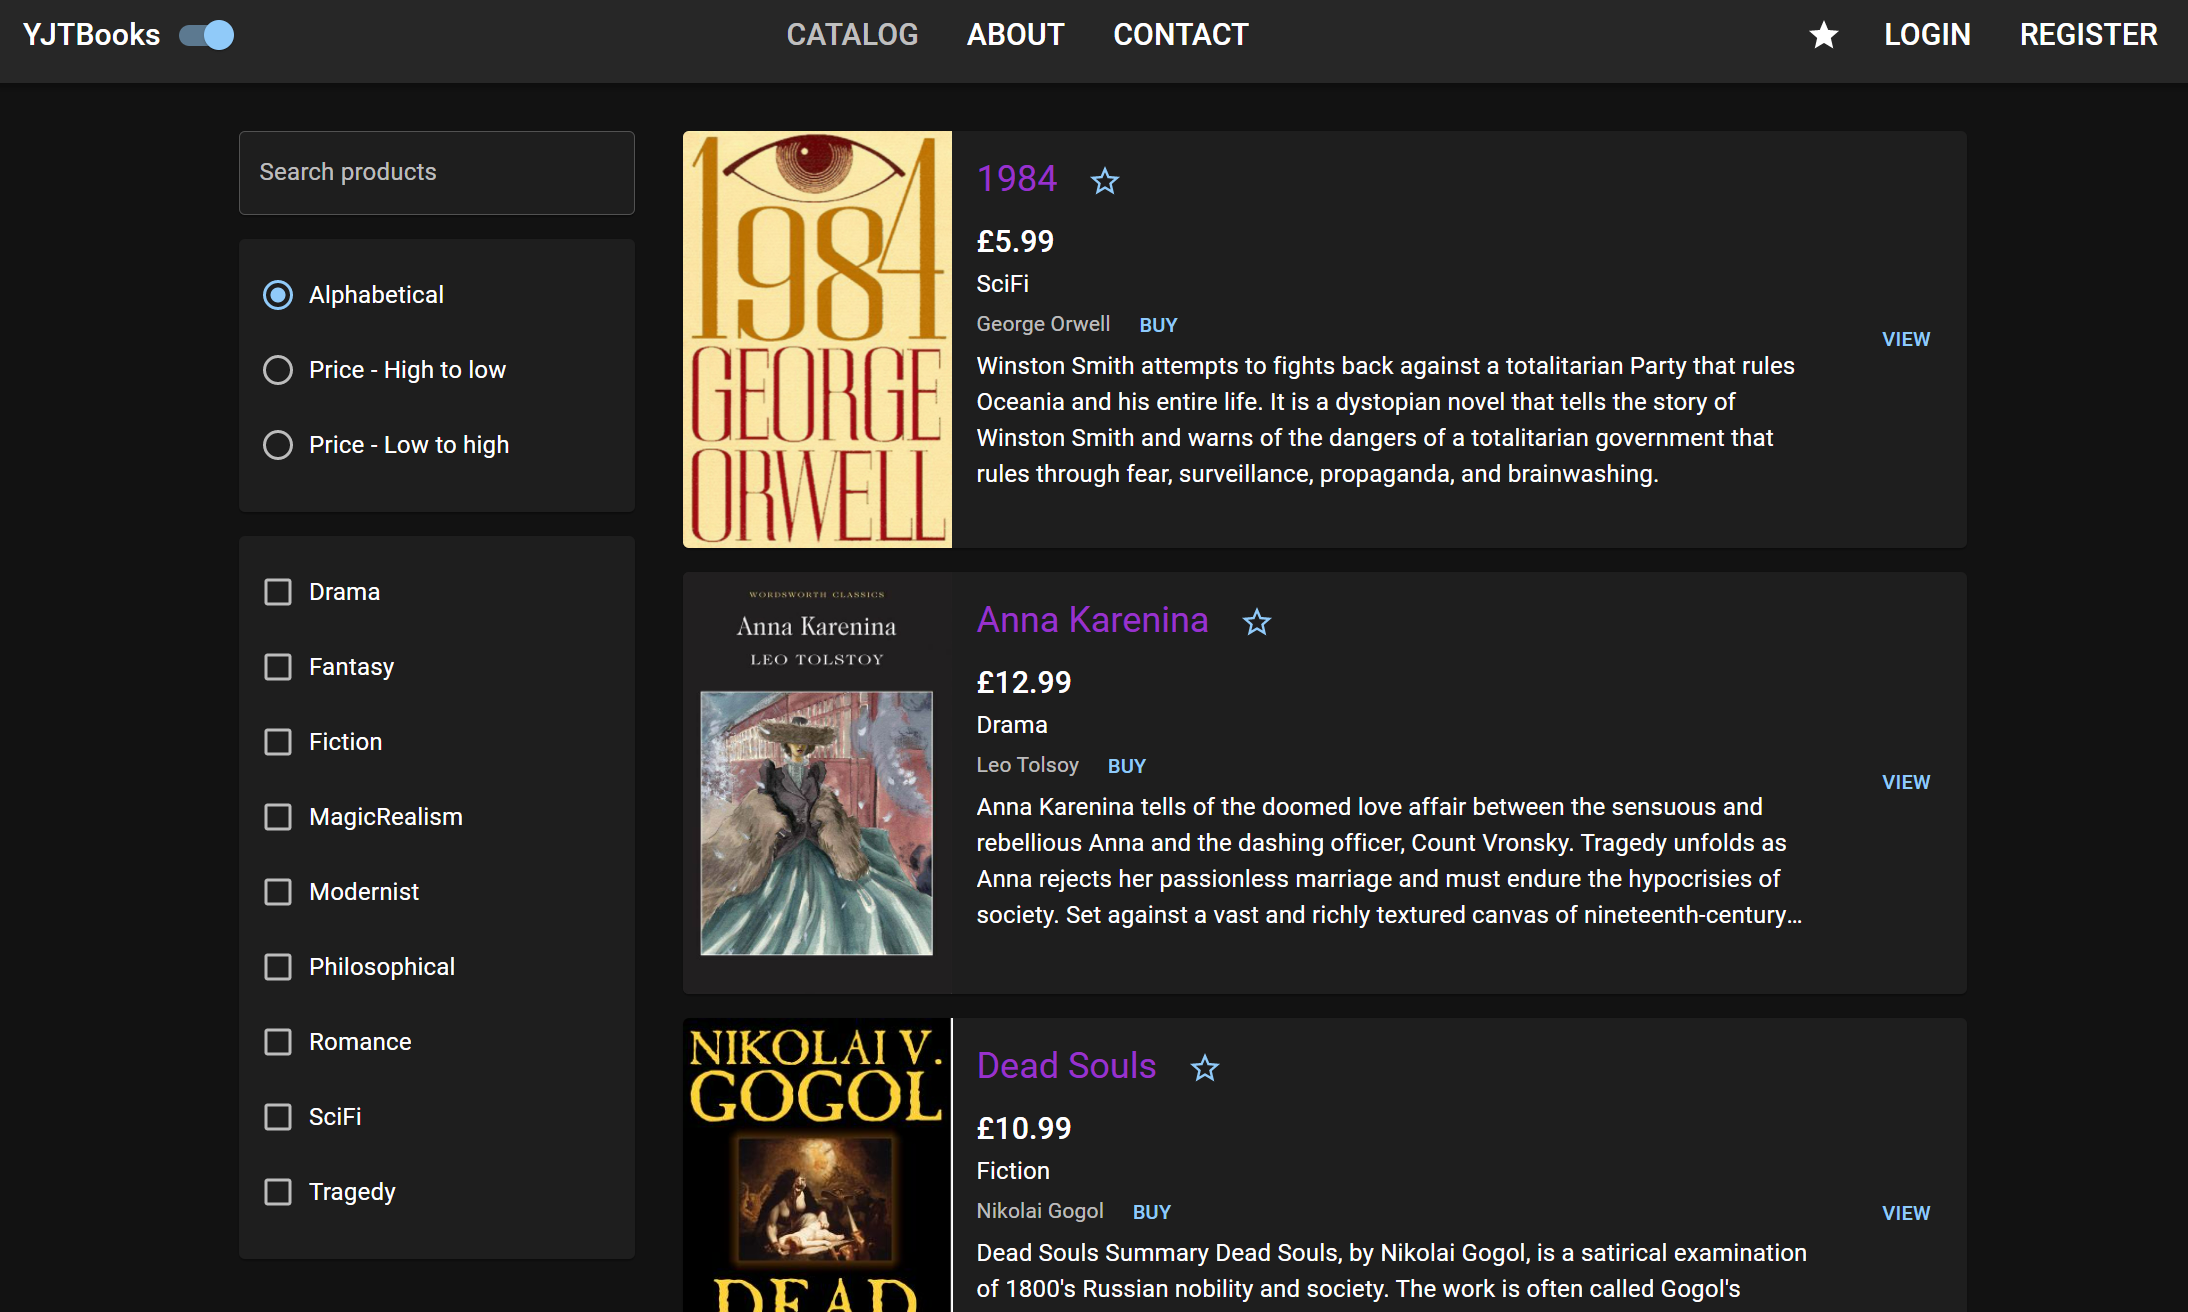The image size is (2188, 1312).
Task: Tick the Fiction category checkbox
Action: 277,742
